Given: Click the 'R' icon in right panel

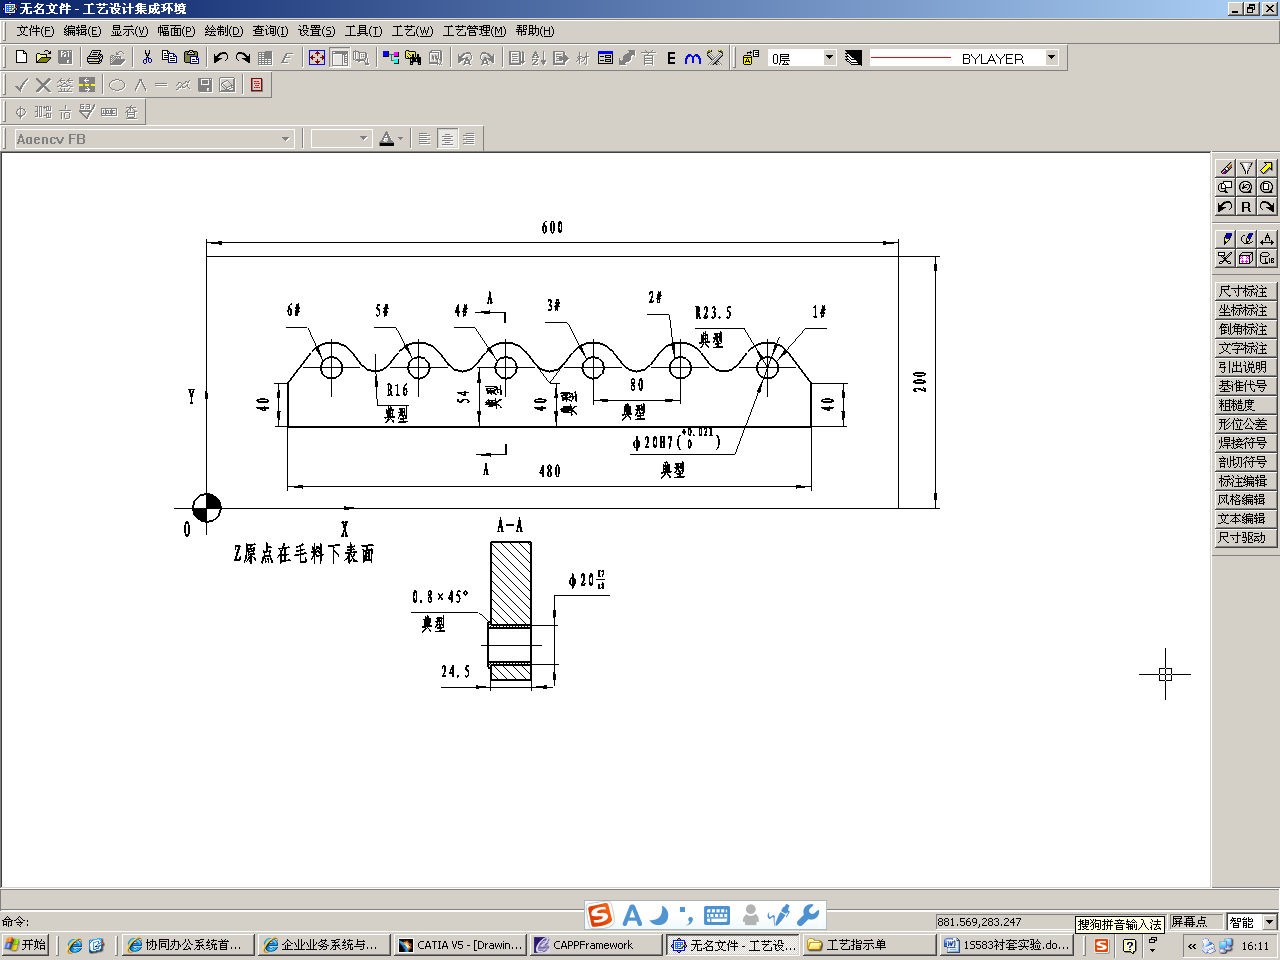Looking at the screenshot, I should click(1246, 206).
